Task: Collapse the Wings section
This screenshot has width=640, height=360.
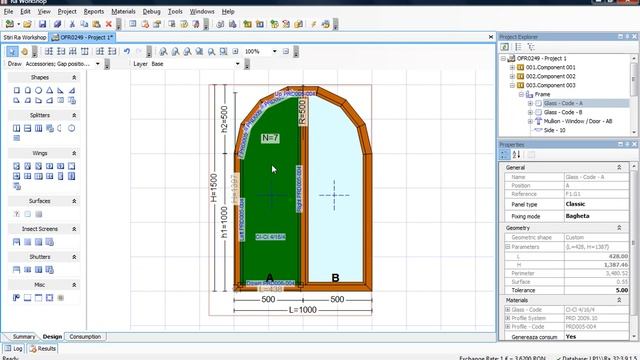Action: [74, 153]
